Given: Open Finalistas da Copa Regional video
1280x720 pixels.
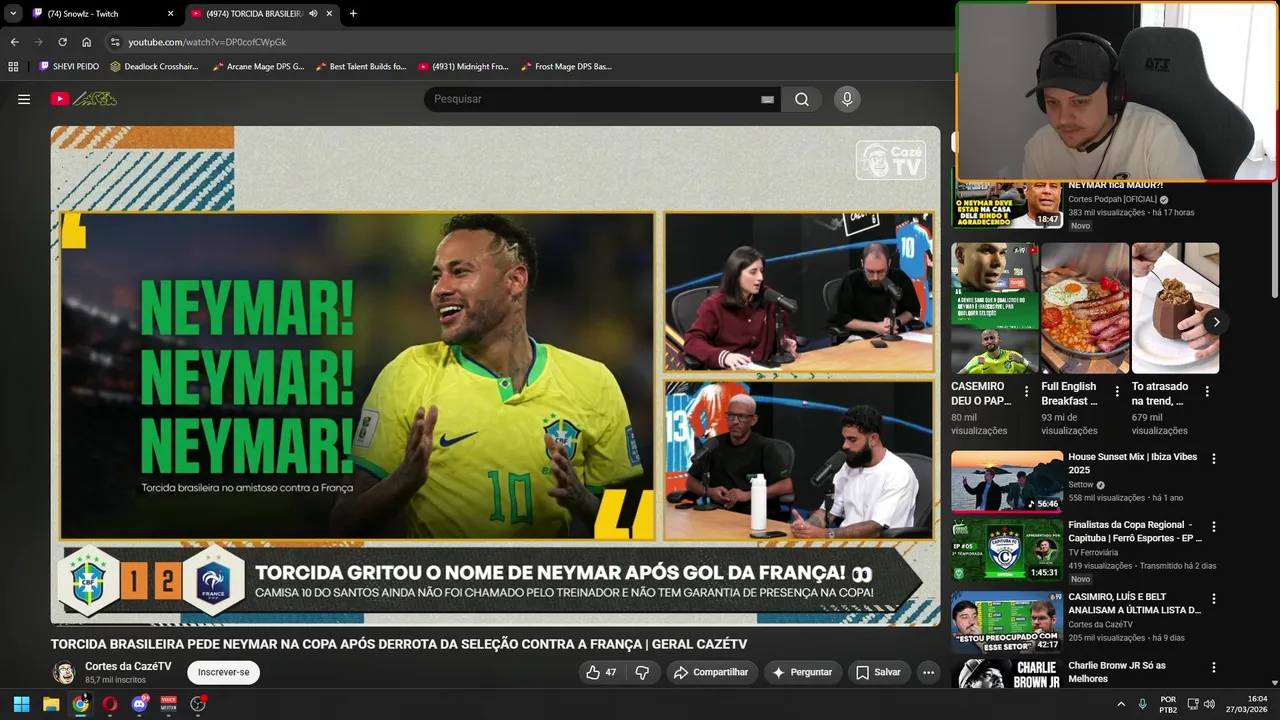Looking at the screenshot, I should [x=1007, y=549].
